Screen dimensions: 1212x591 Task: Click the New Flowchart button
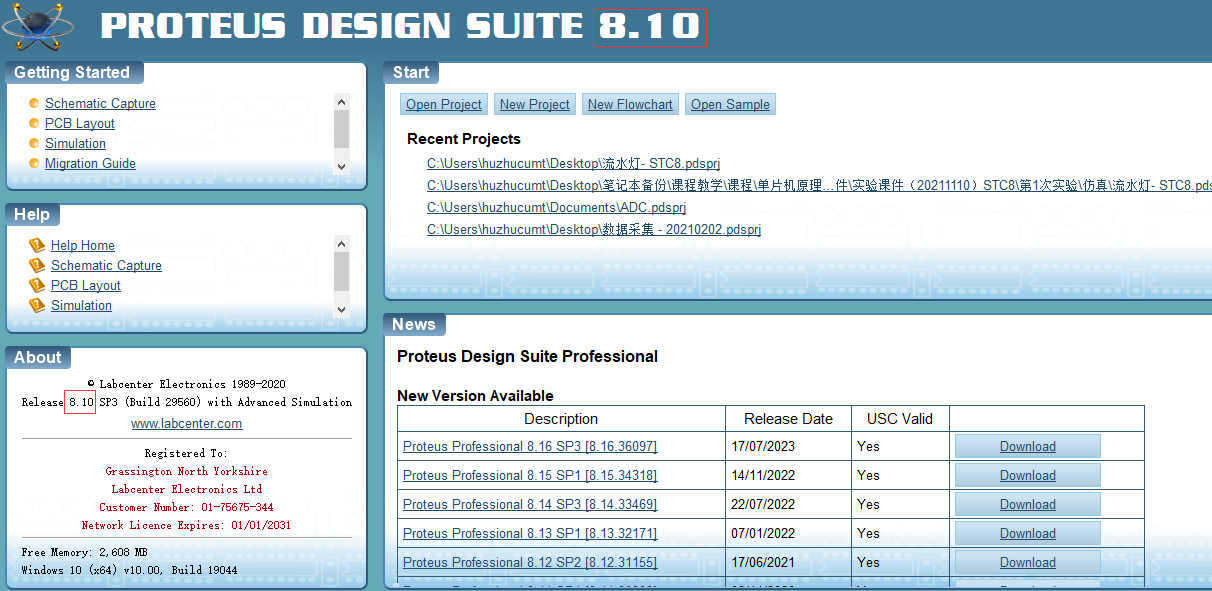(x=630, y=104)
